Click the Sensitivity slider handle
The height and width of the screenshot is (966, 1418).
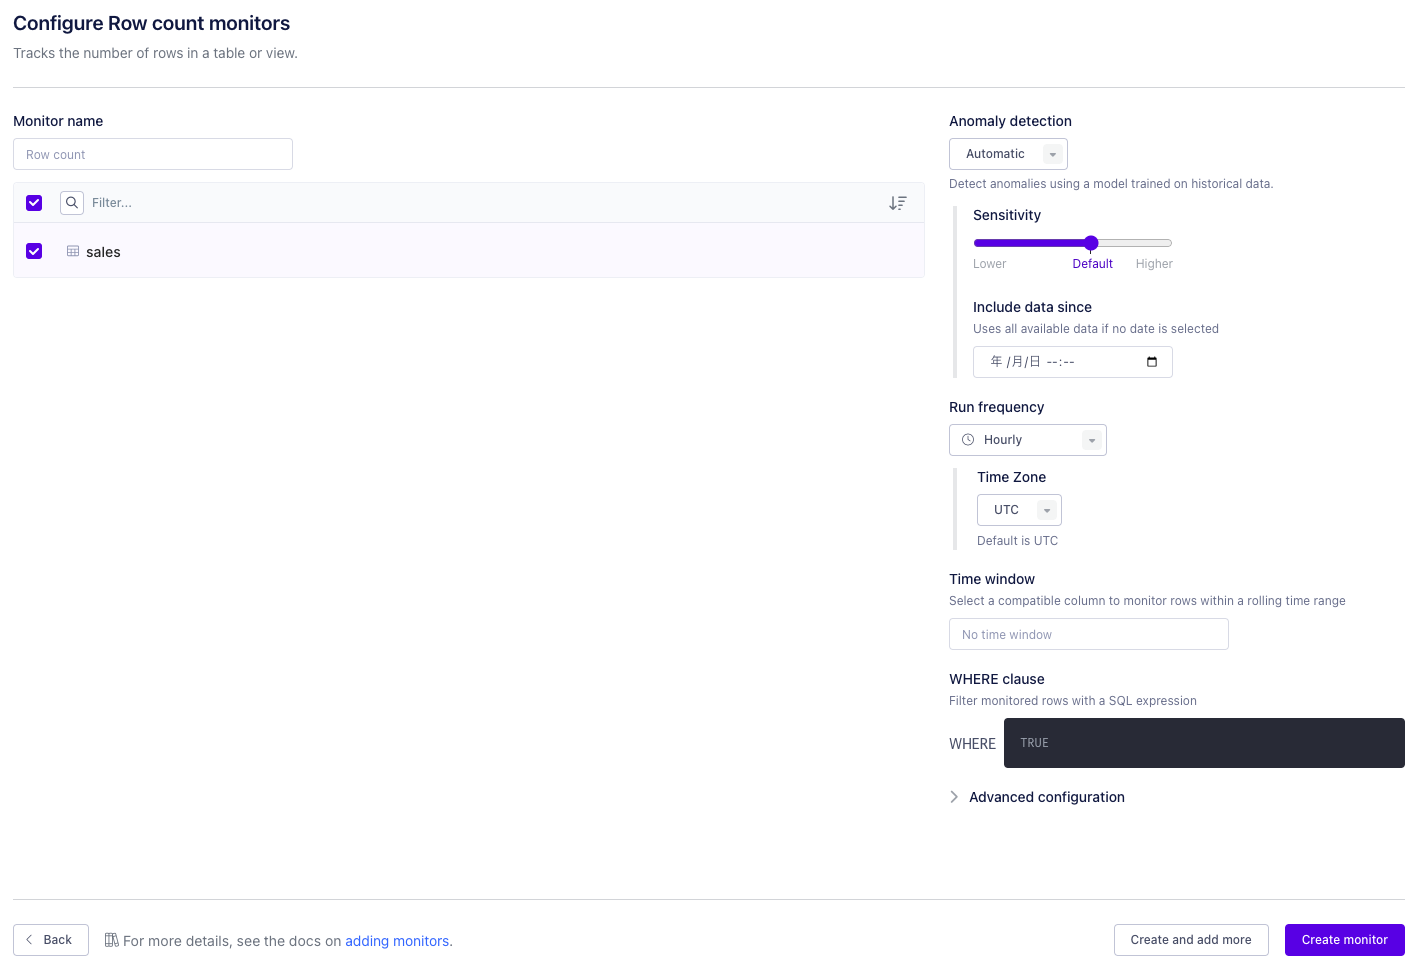click(1091, 243)
